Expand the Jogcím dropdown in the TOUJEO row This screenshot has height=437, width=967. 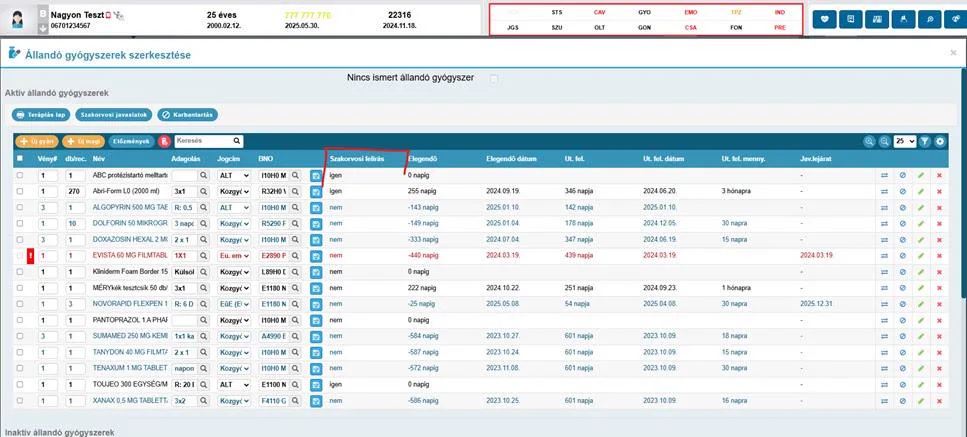tap(234, 384)
